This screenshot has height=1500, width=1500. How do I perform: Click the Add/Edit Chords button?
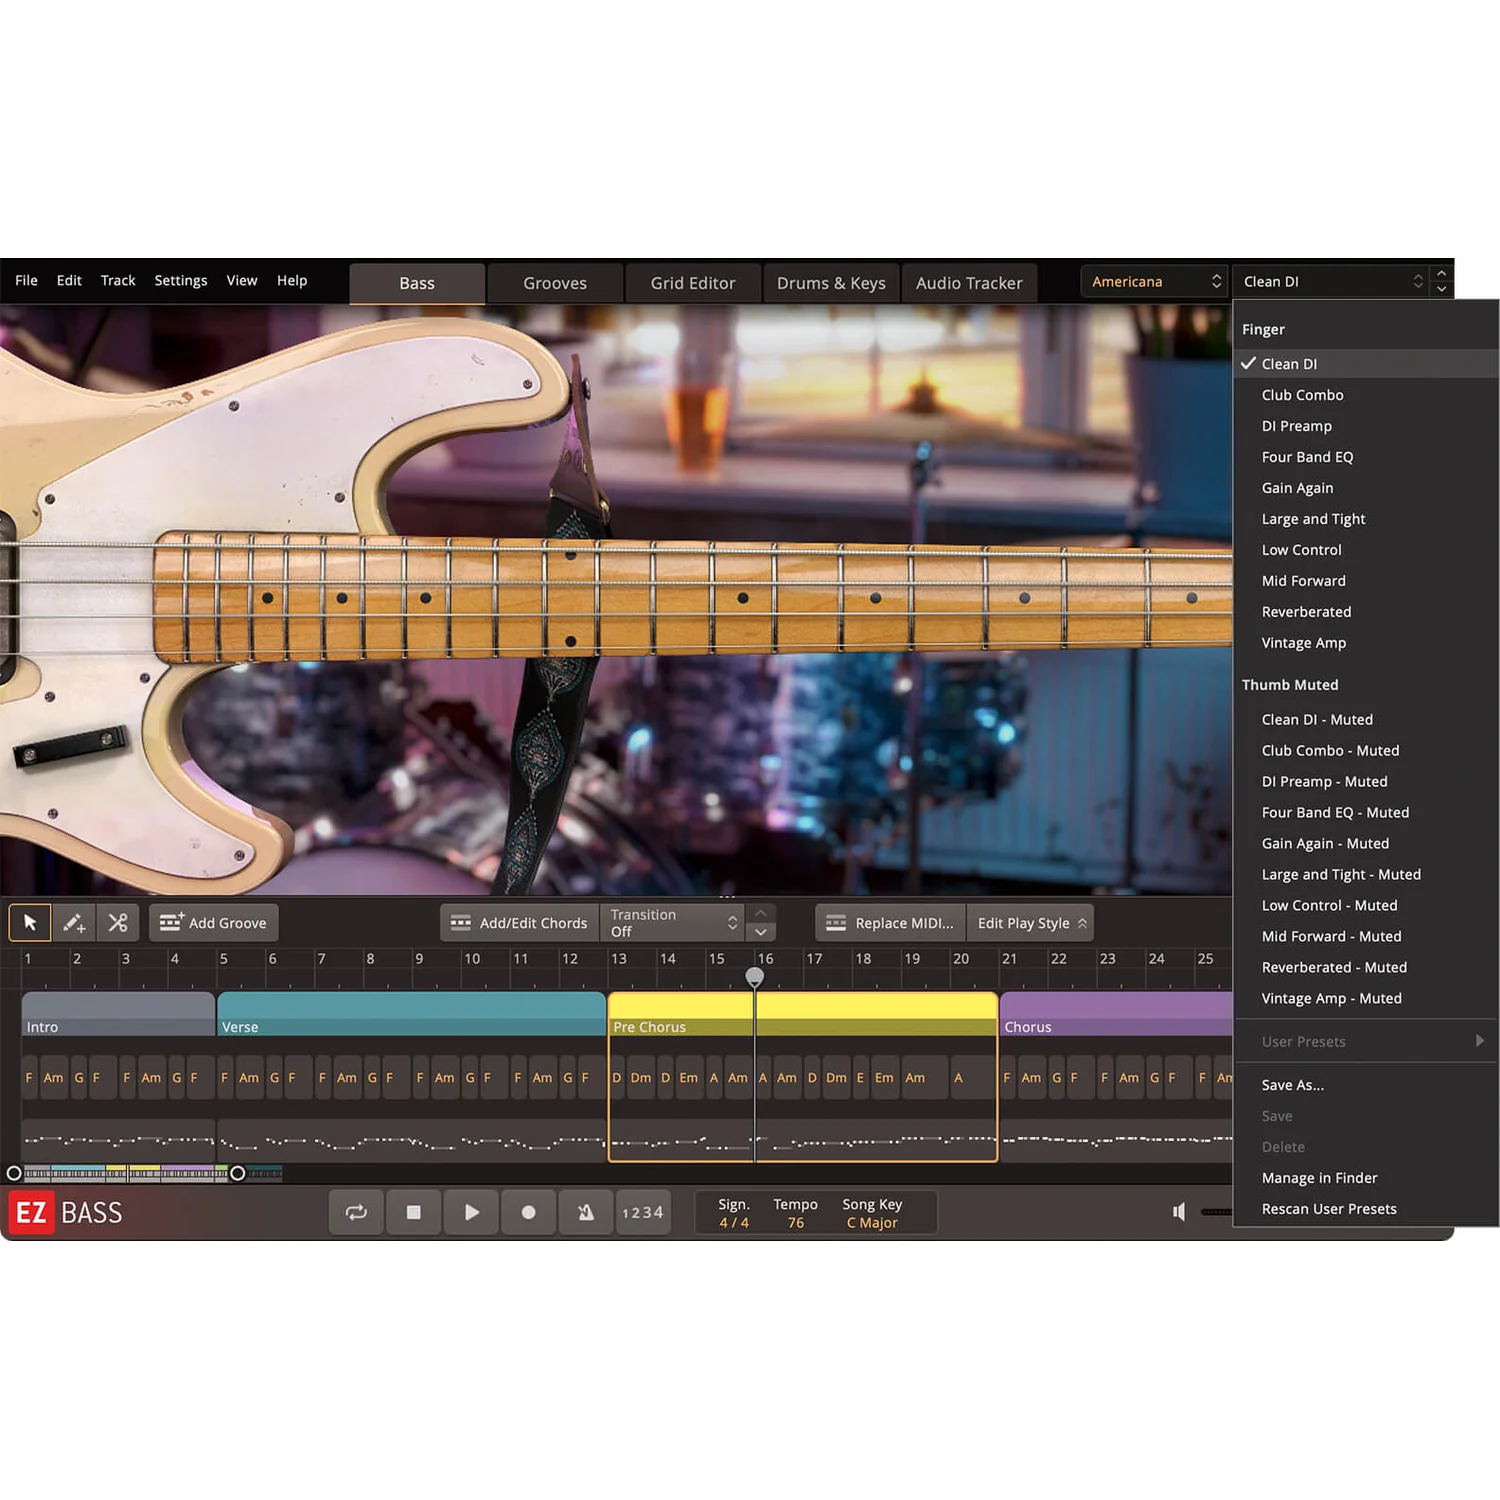(520, 923)
